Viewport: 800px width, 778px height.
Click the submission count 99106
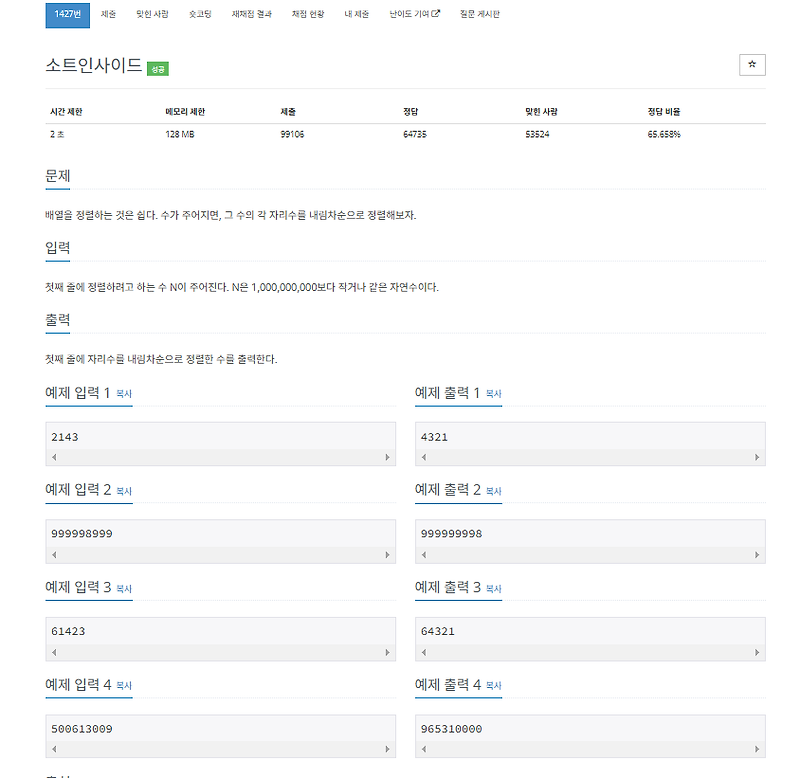292,134
